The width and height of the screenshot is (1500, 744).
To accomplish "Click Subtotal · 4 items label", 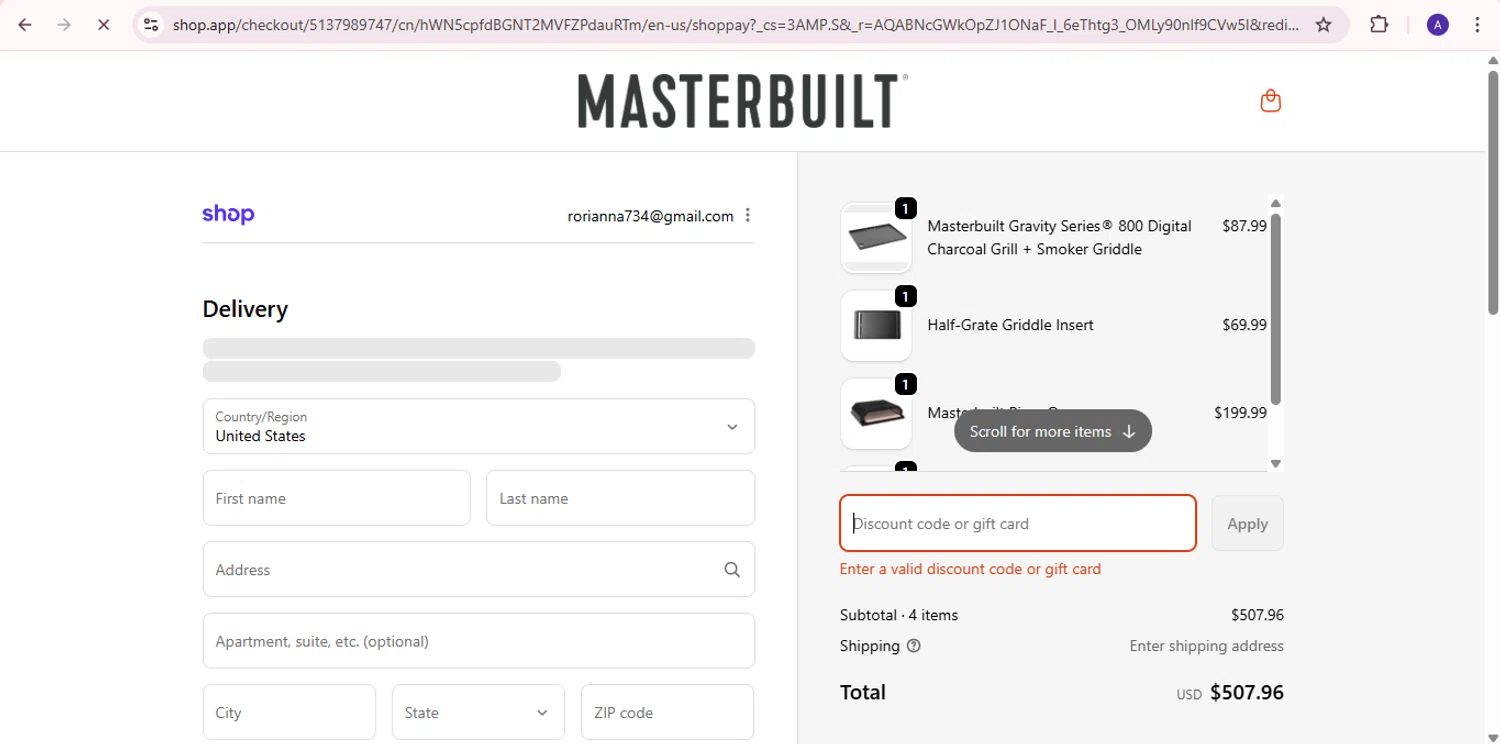I will pos(899,615).
